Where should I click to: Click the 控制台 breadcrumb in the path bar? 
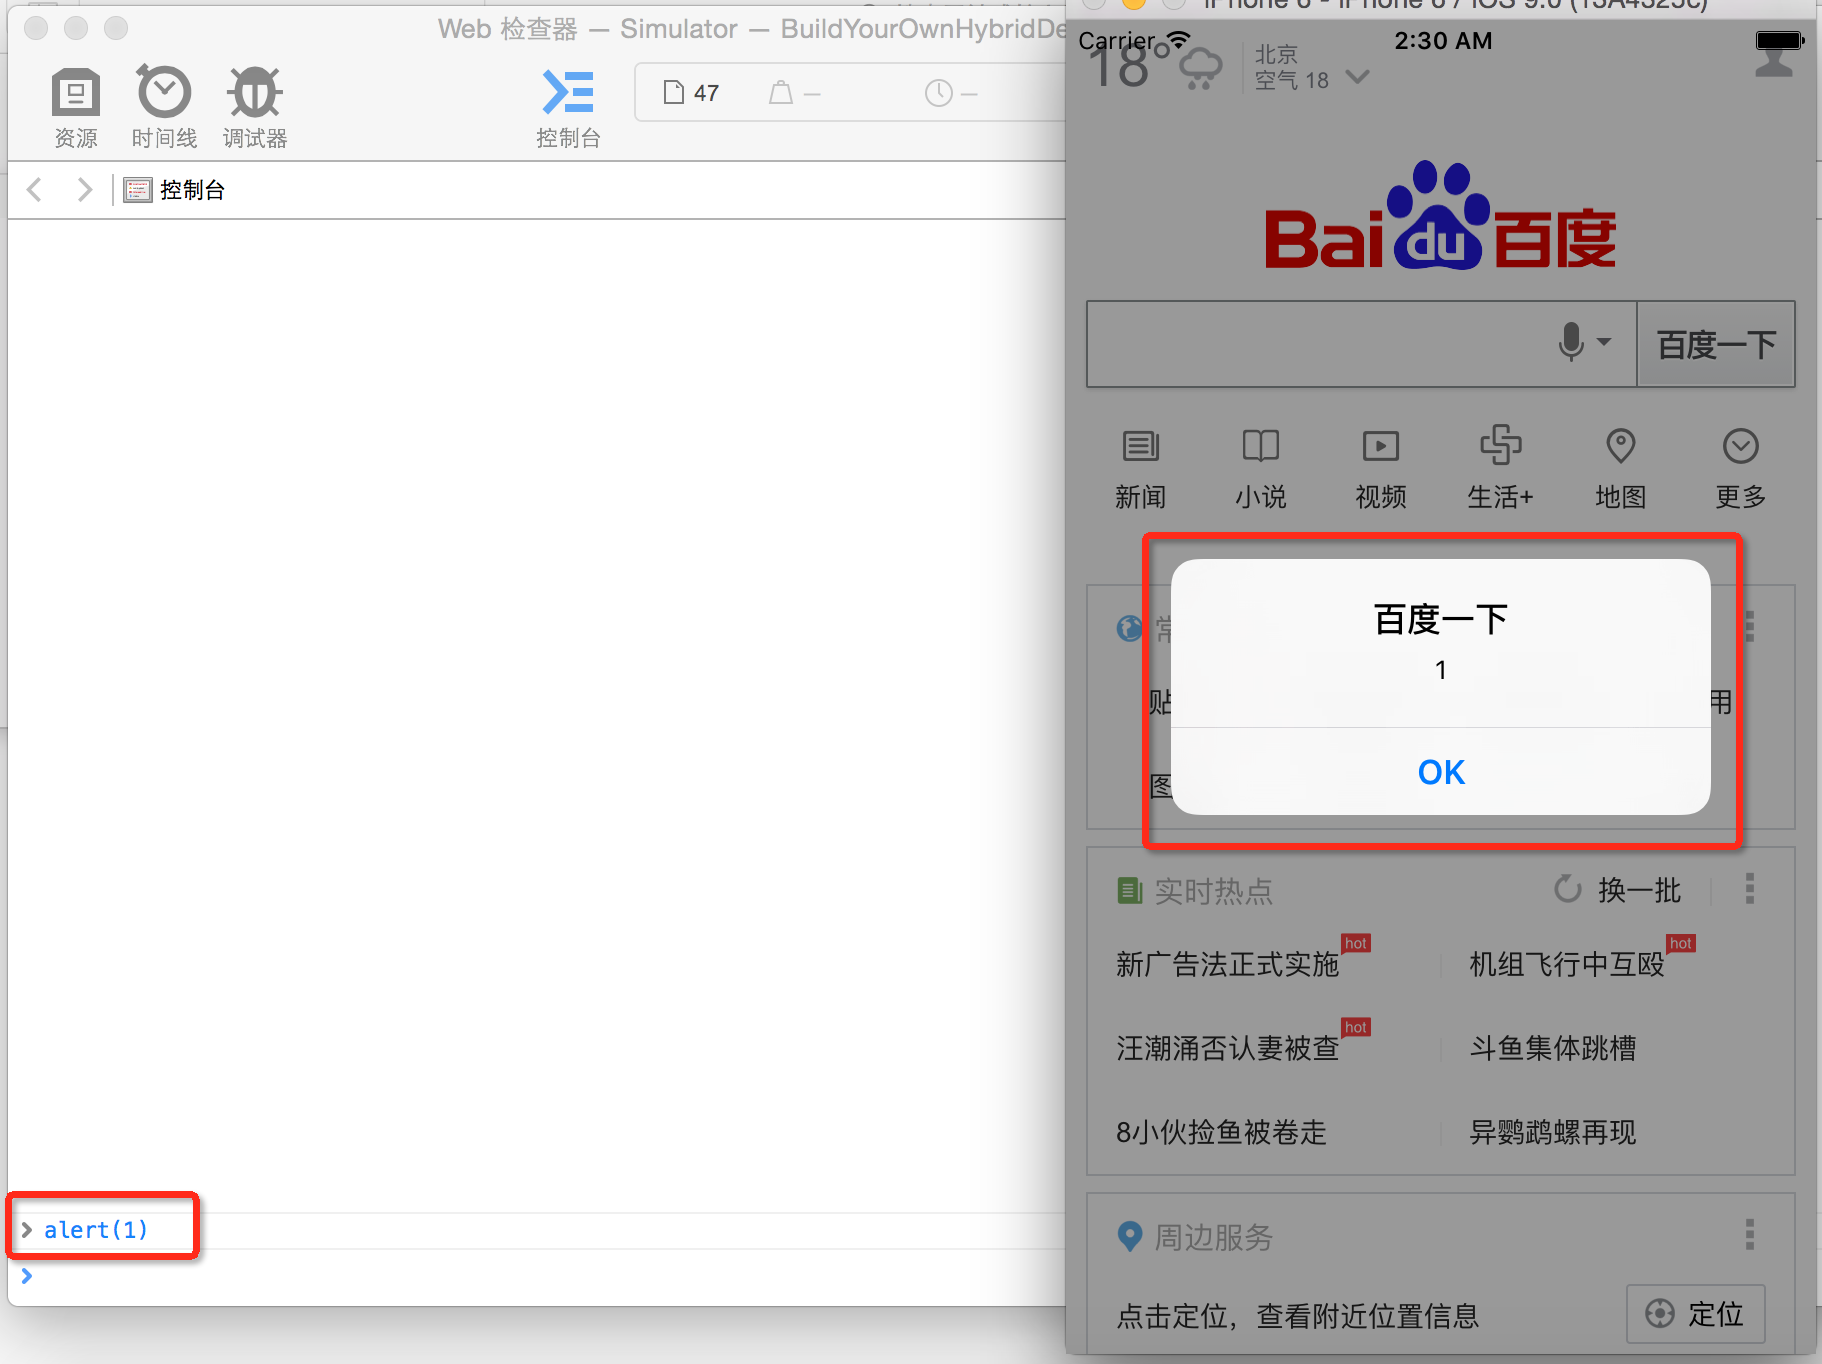click(175, 190)
